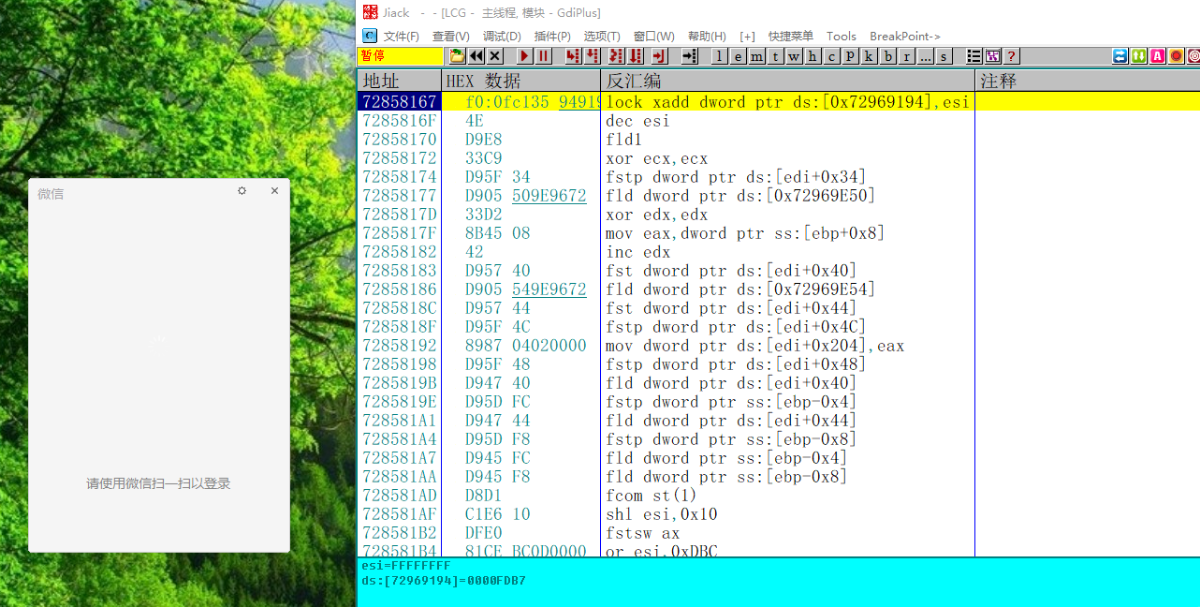
Task: Run the program with the red play icon
Action: pyautogui.click(x=525, y=56)
